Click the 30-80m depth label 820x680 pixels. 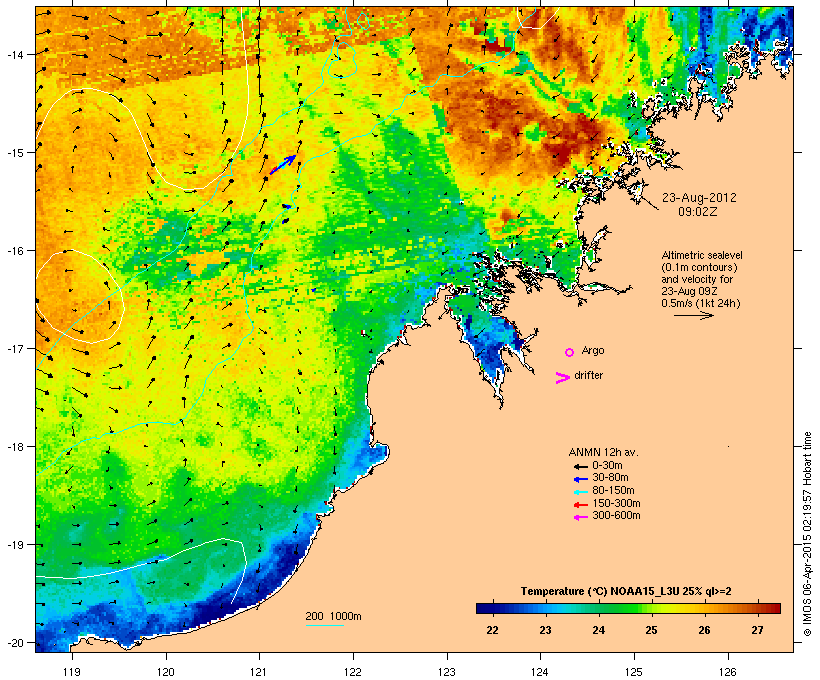[610, 478]
